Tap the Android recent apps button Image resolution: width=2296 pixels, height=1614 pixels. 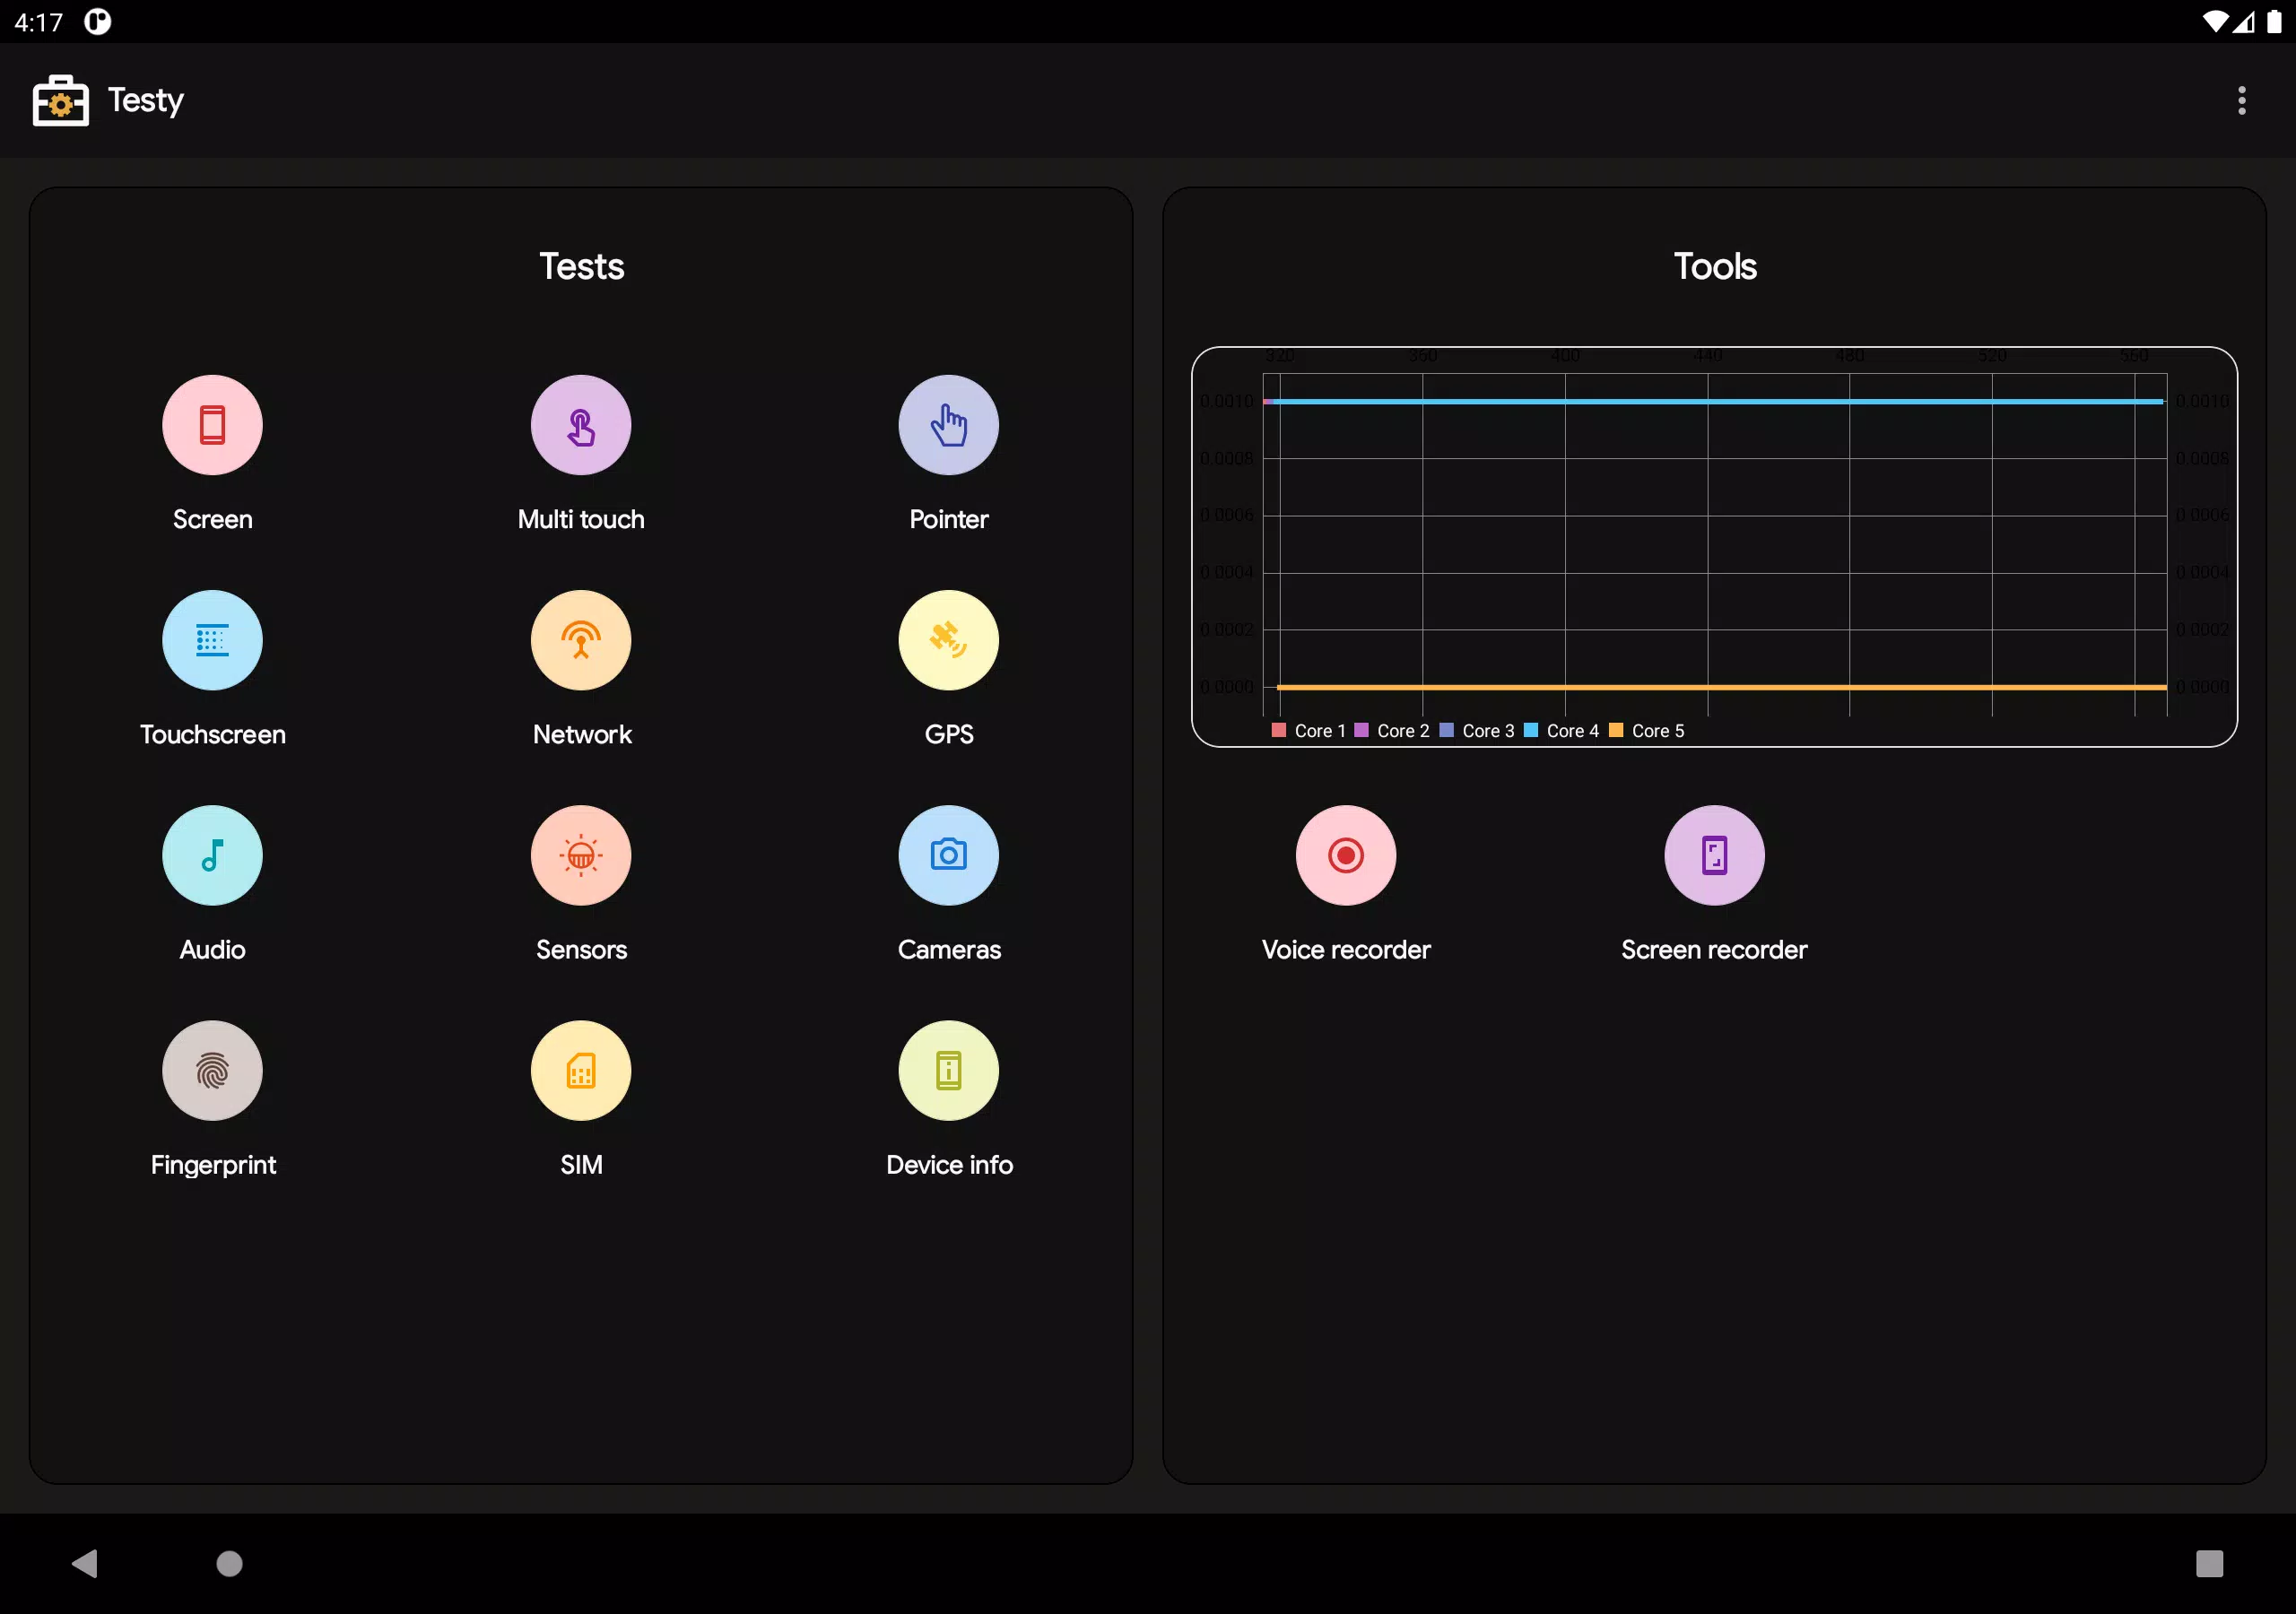[x=2209, y=1563]
